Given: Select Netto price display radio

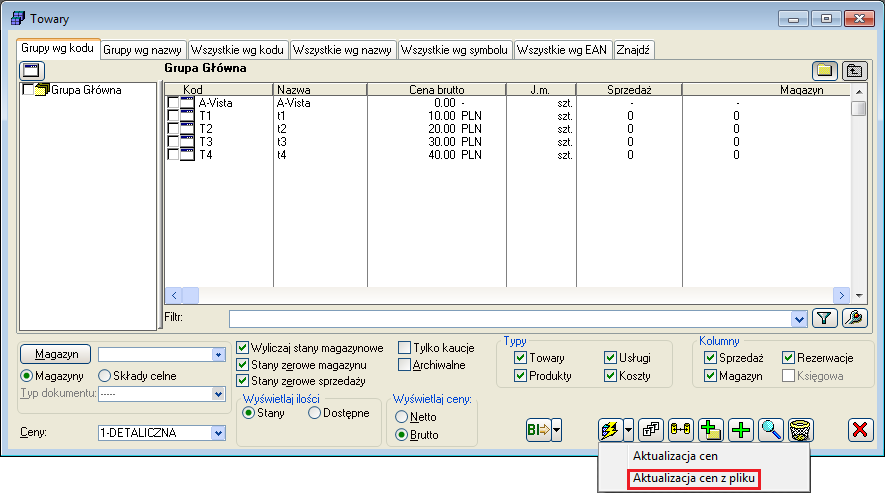Looking at the screenshot, I should pos(401,416).
